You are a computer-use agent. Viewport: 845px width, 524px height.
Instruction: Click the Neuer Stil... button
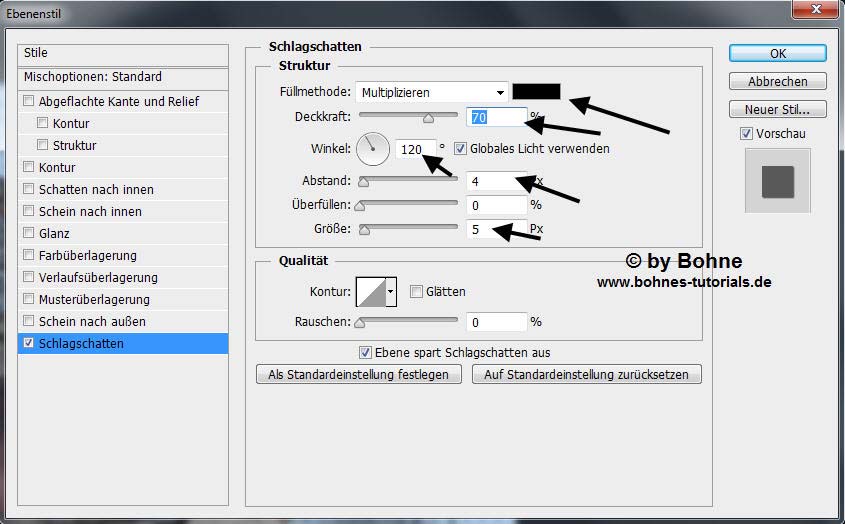777,109
